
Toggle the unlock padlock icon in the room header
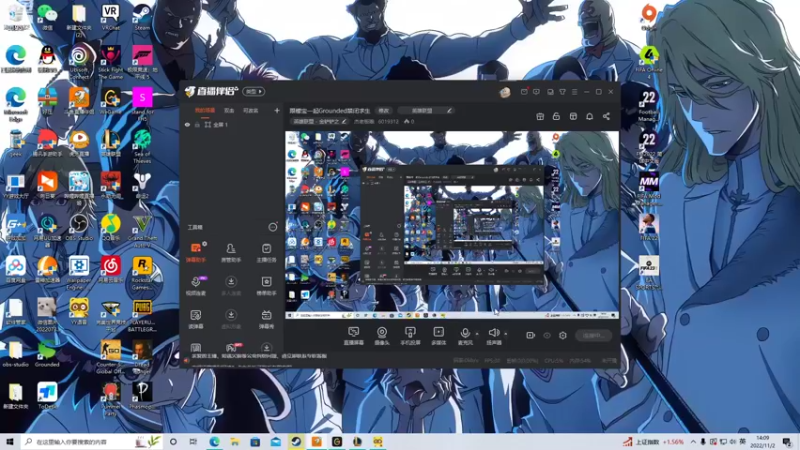[x=556, y=116]
